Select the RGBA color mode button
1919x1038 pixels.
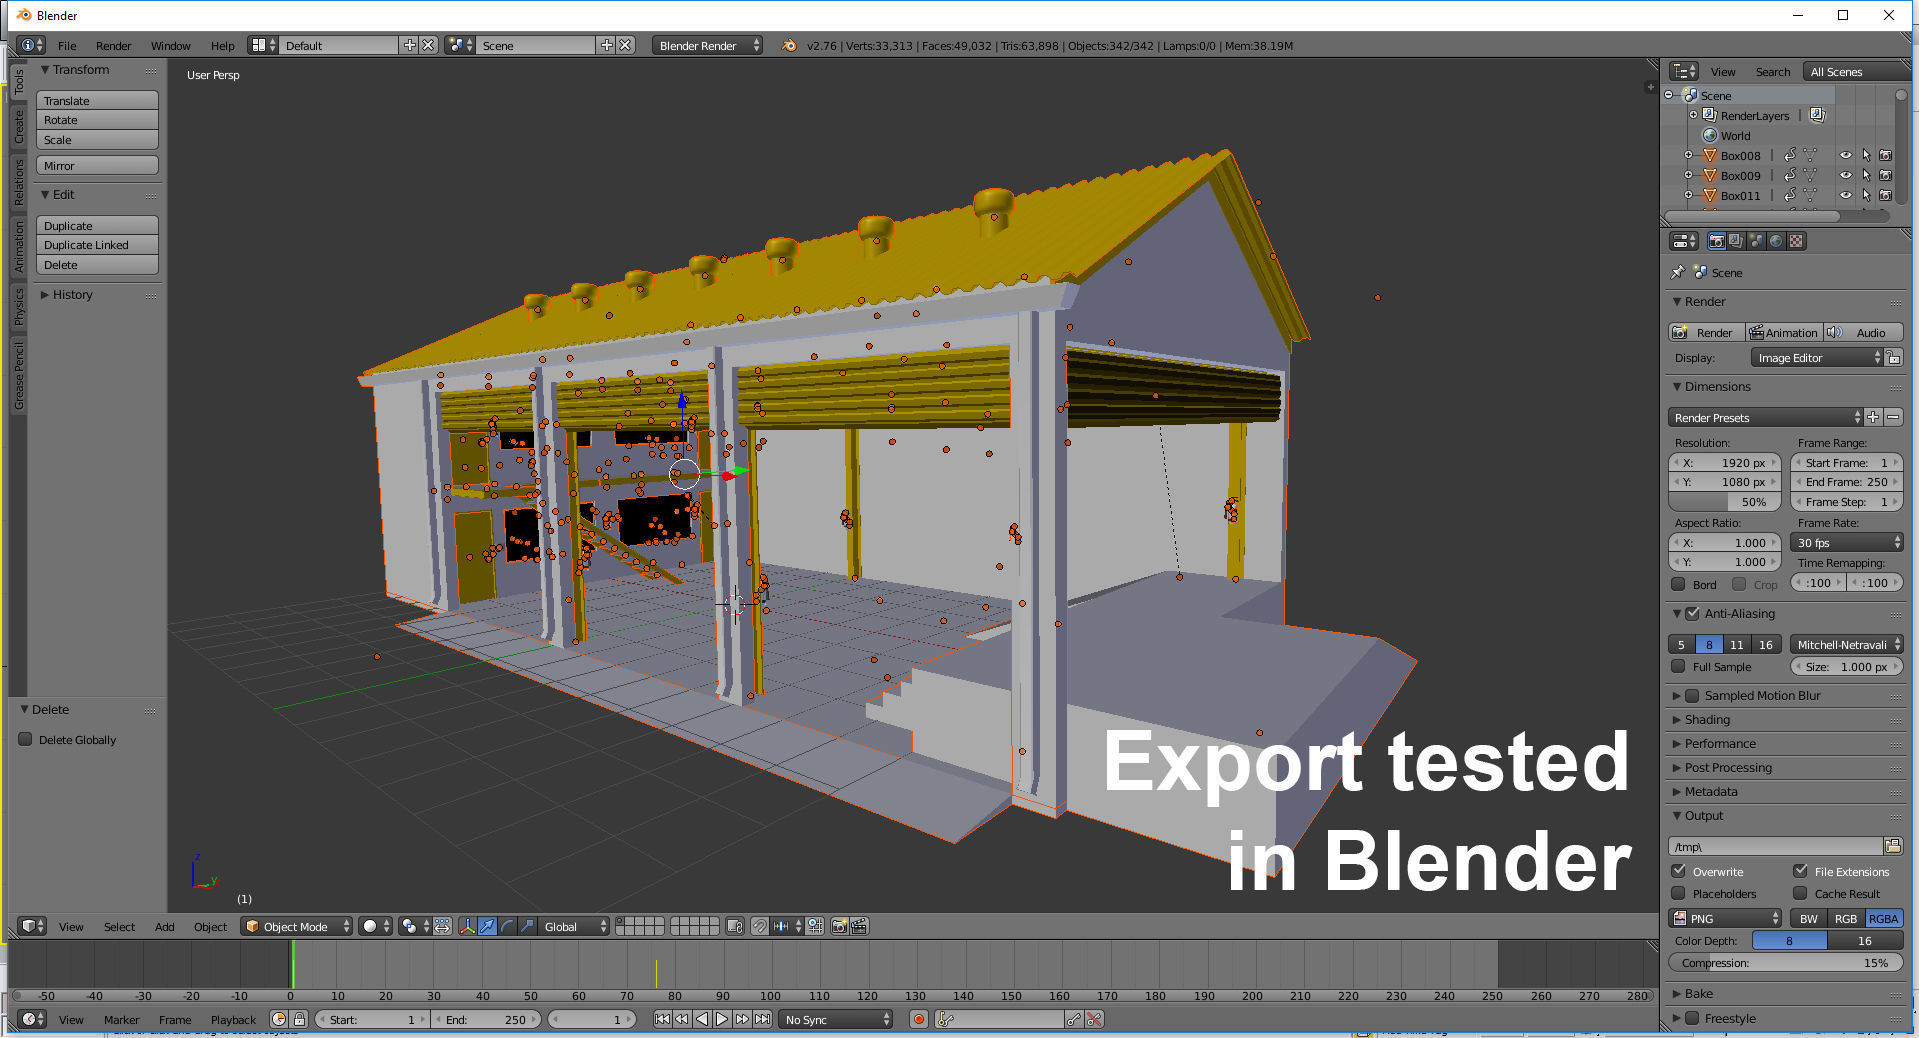click(x=1883, y=918)
